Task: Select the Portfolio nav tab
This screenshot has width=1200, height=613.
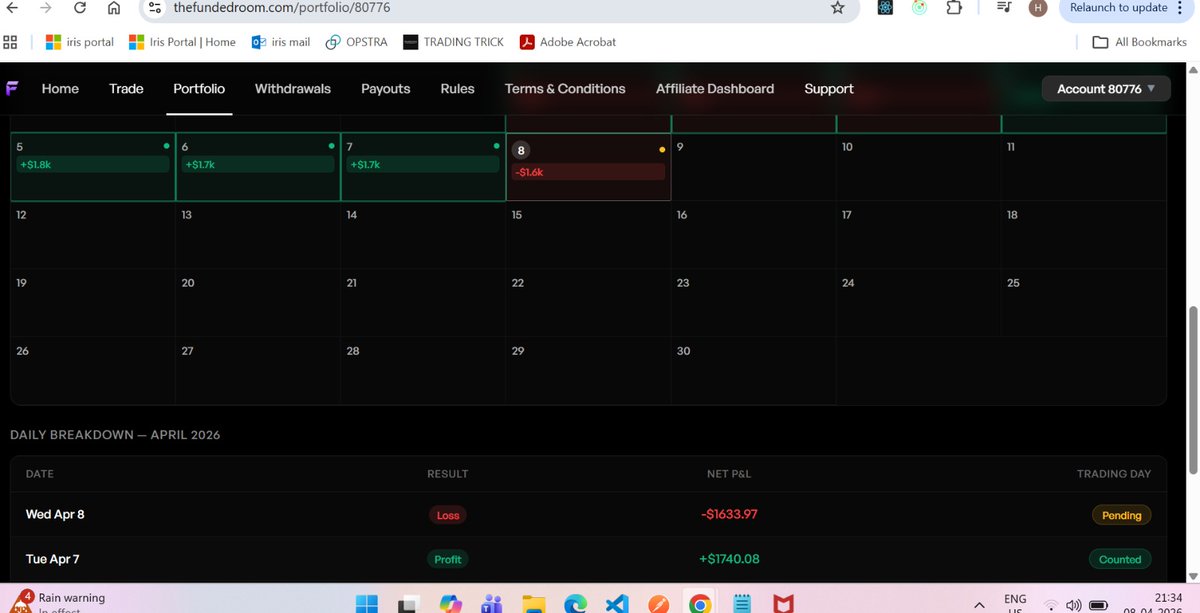Action: 199,89
